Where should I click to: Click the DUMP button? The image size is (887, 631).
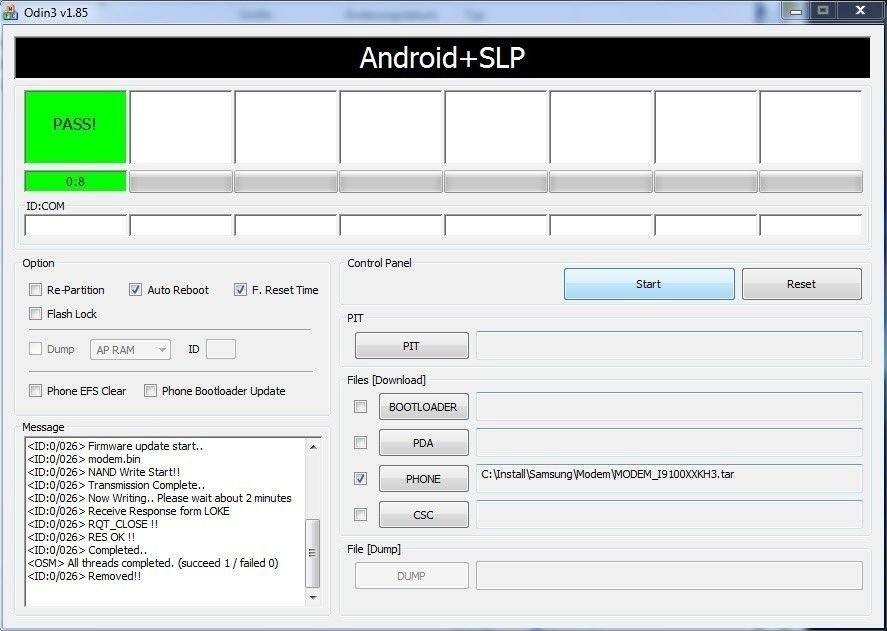[x=412, y=576]
